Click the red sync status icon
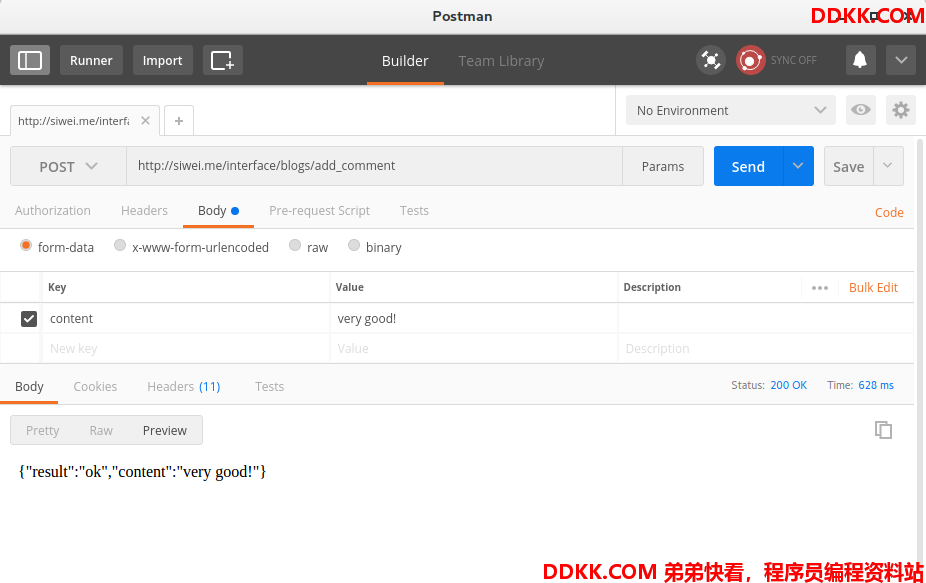The image size is (926, 583). click(x=750, y=60)
